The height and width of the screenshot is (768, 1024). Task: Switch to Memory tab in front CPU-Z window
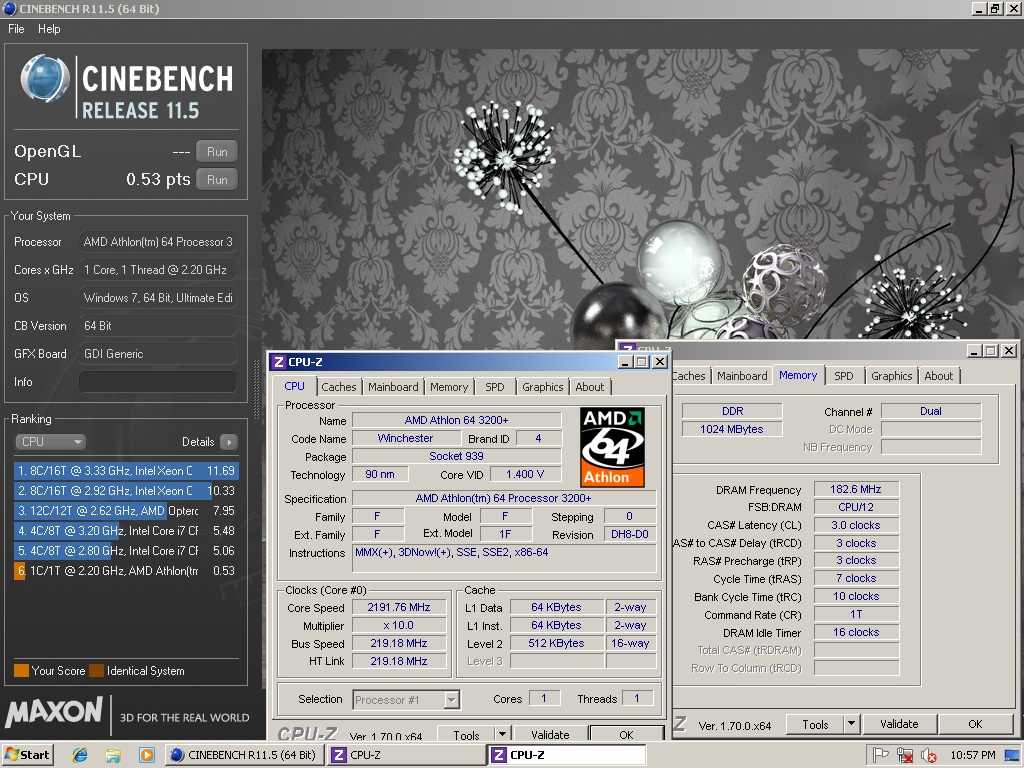click(449, 387)
